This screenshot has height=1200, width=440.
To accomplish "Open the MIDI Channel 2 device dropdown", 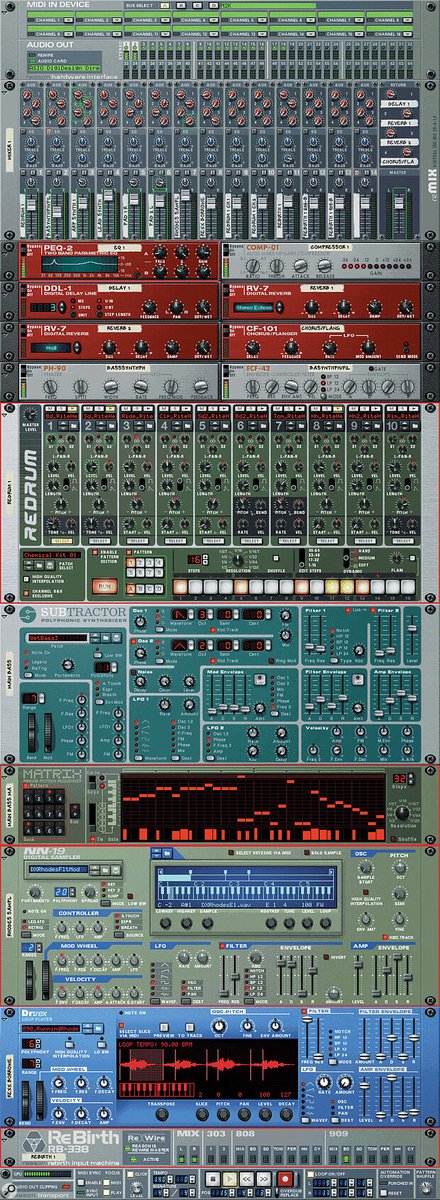I will pyautogui.click(x=116, y=20).
